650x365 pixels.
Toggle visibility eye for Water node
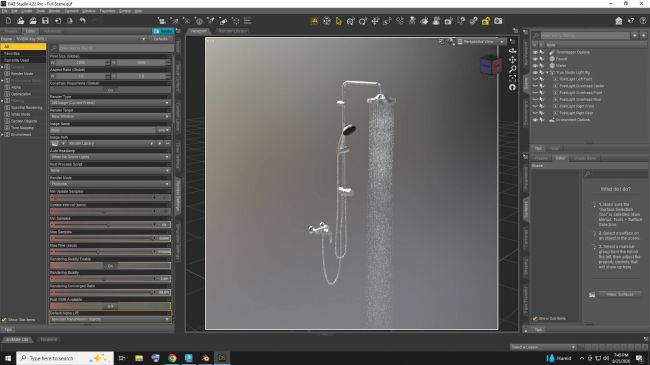click(535, 66)
